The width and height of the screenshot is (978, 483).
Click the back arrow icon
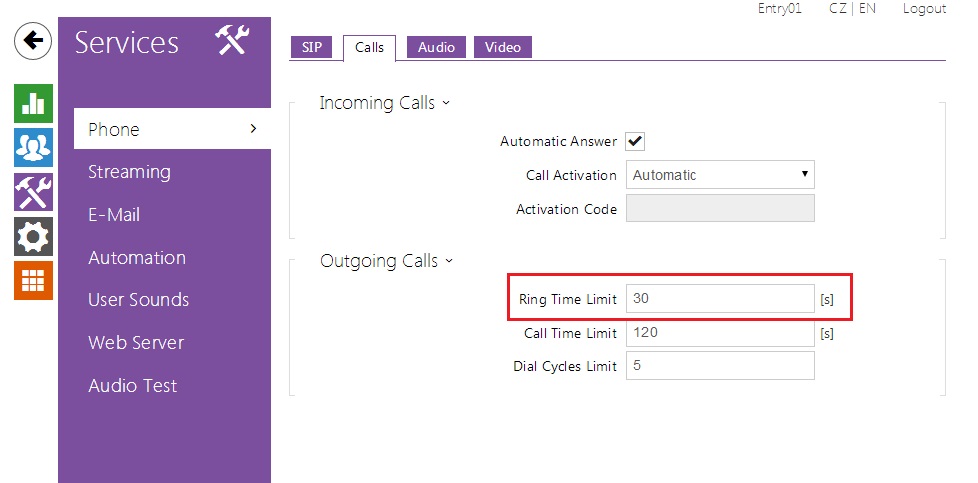click(33, 41)
